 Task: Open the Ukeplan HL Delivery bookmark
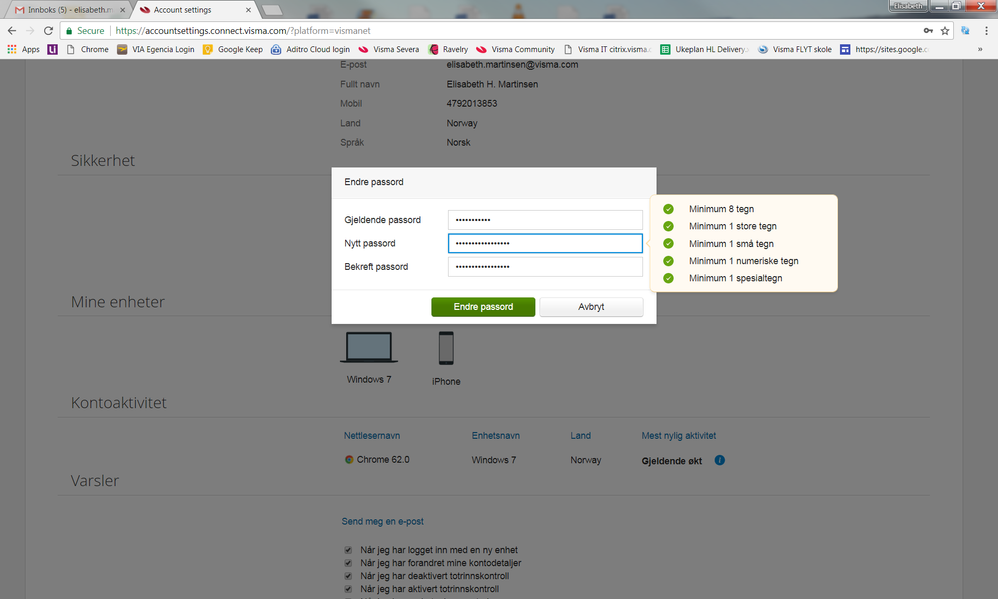pyautogui.click(x=705, y=49)
